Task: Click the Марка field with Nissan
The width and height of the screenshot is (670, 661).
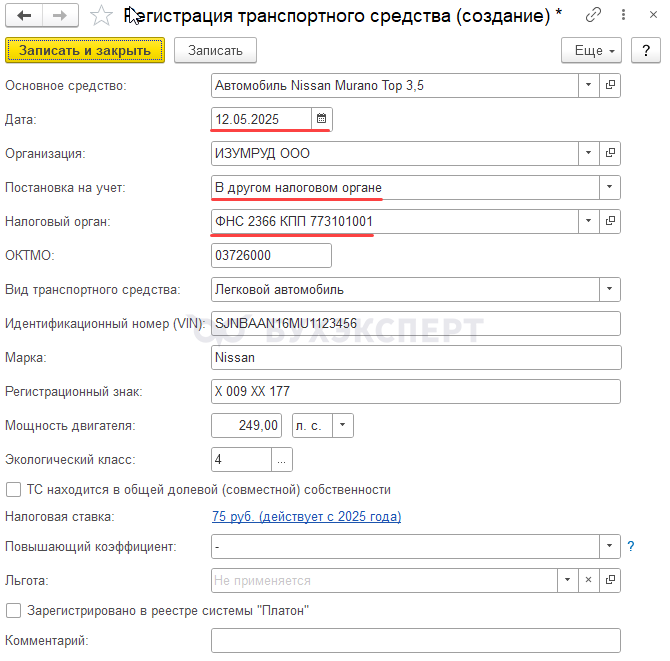Action: click(416, 357)
